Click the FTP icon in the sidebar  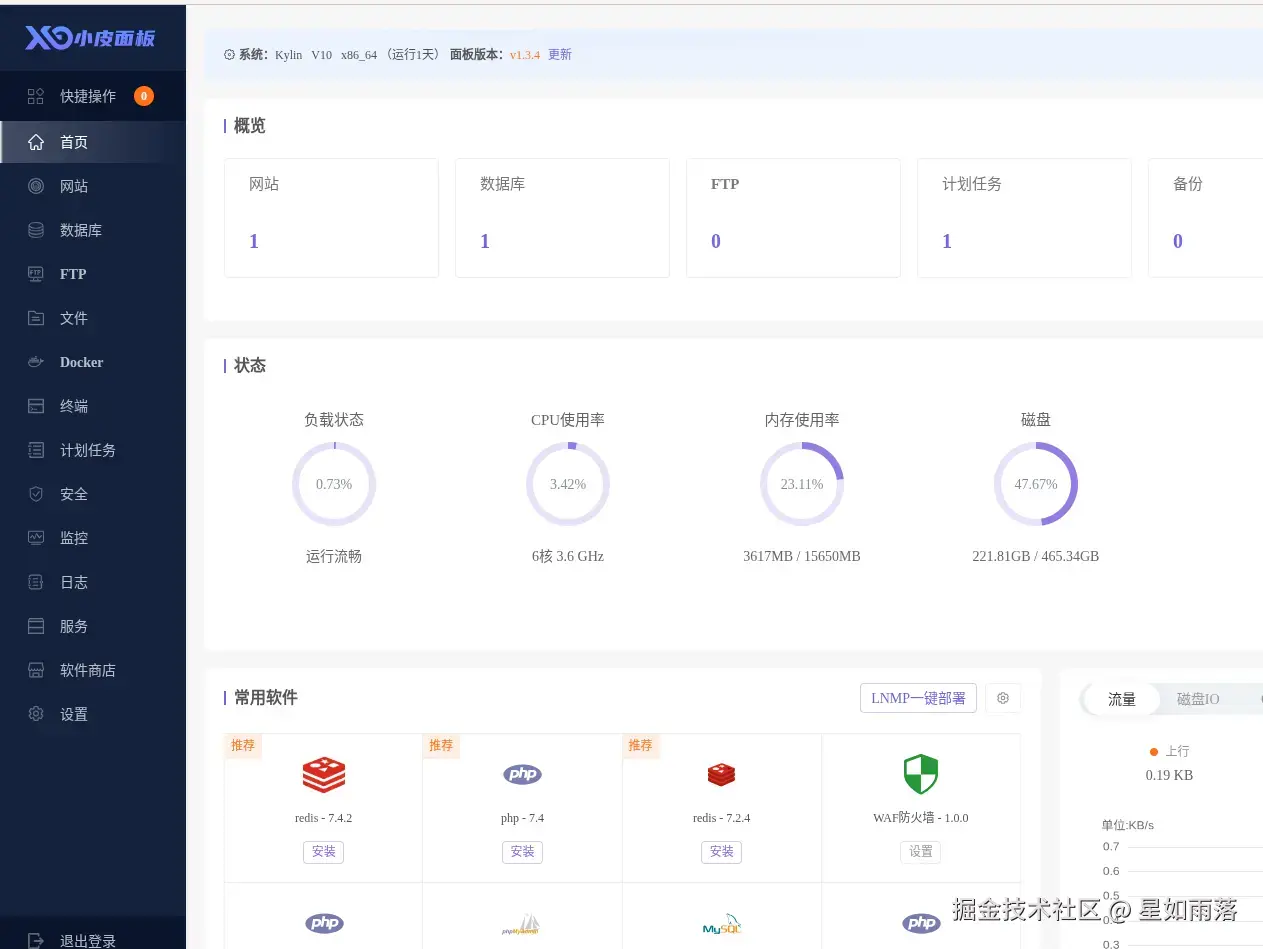pos(71,274)
